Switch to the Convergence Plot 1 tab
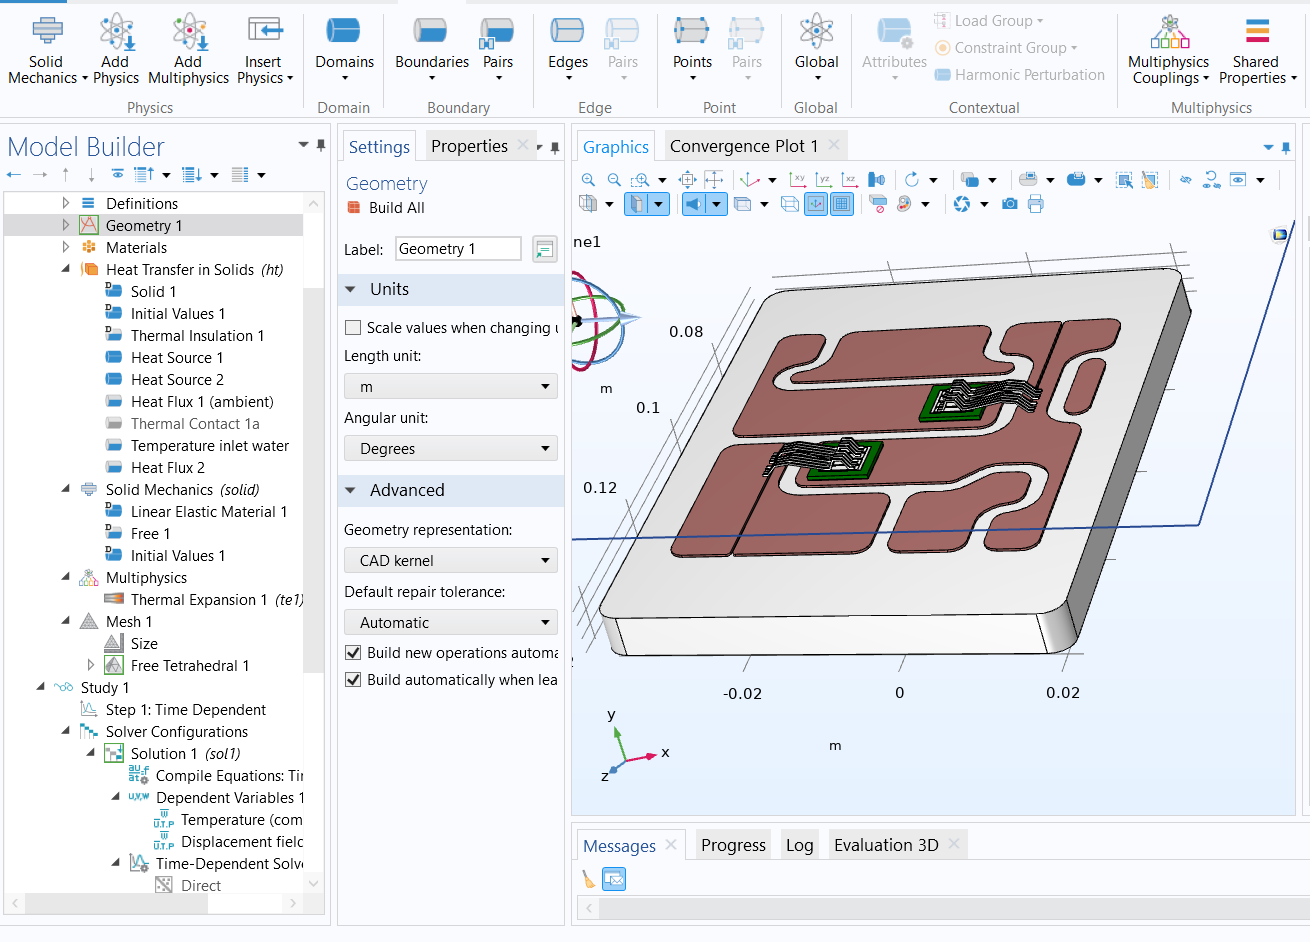Viewport: 1310px width, 942px height. point(743,146)
